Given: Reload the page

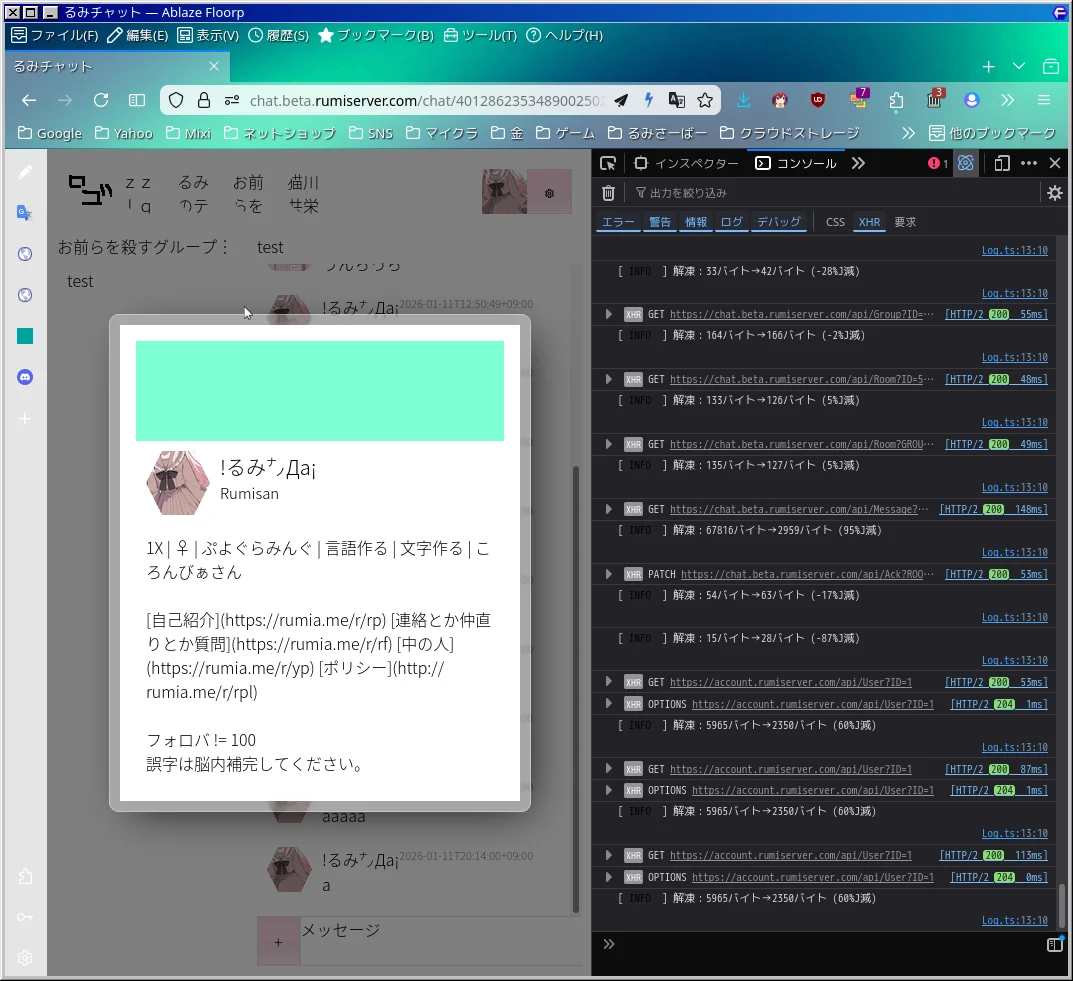Looking at the screenshot, I should [x=101, y=100].
